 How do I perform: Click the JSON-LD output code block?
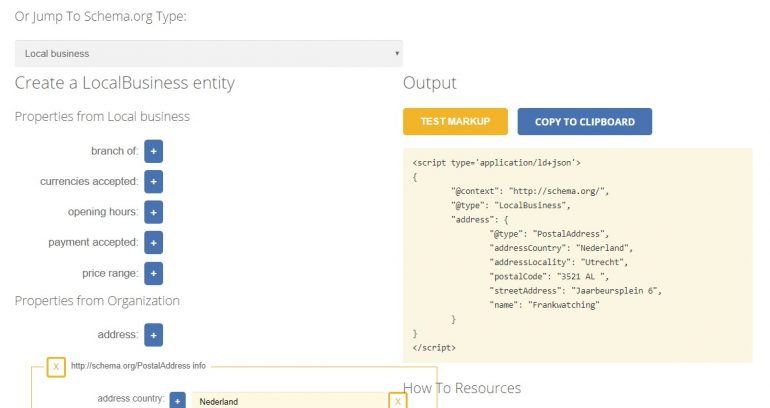click(578, 255)
